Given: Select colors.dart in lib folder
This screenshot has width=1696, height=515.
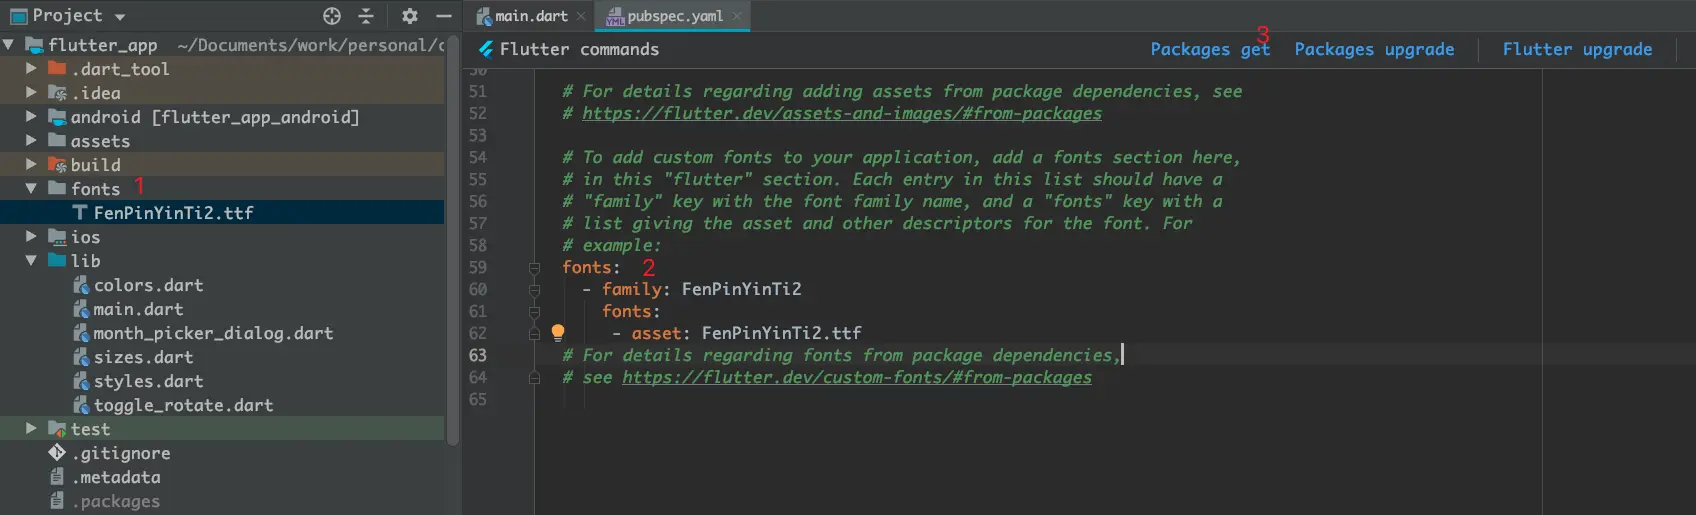Looking at the screenshot, I should [148, 285].
